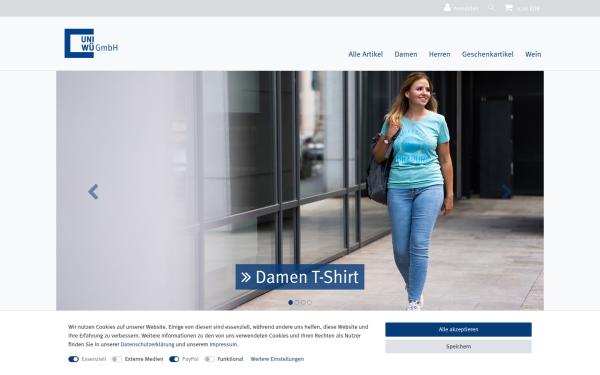The width and height of the screenshot is (600, 375).
Task: Select the fourth carousel dot
Action: (309, 302)
